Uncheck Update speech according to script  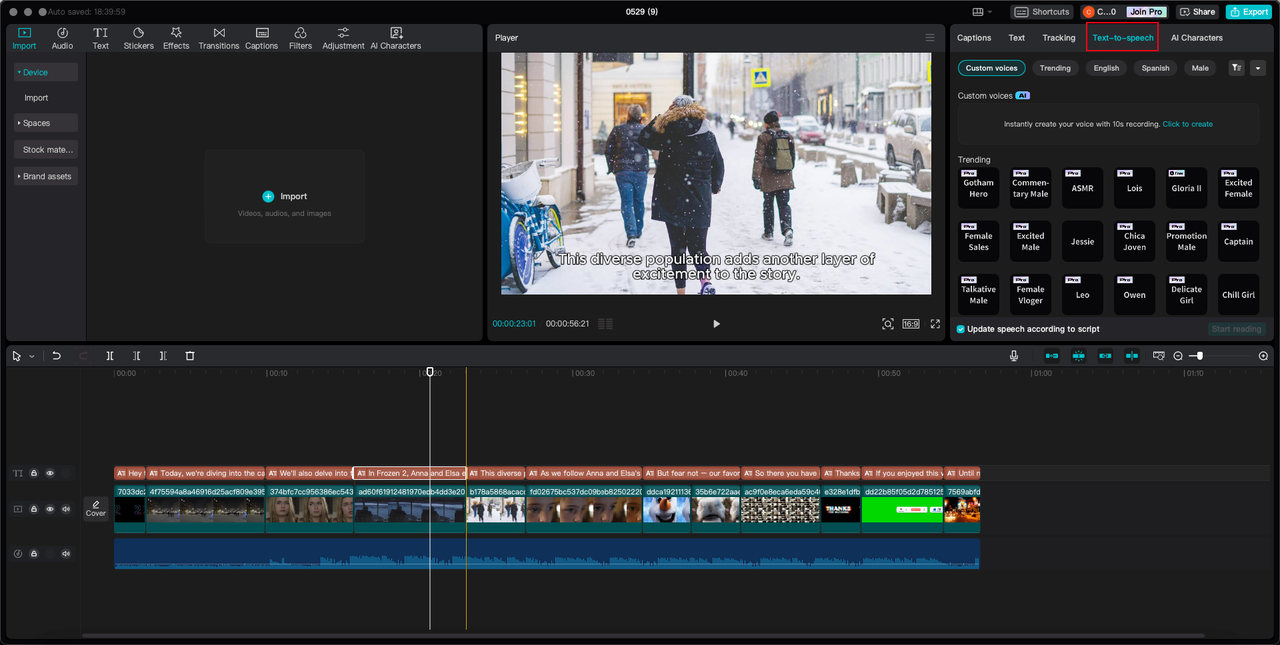tap(961, 329)
